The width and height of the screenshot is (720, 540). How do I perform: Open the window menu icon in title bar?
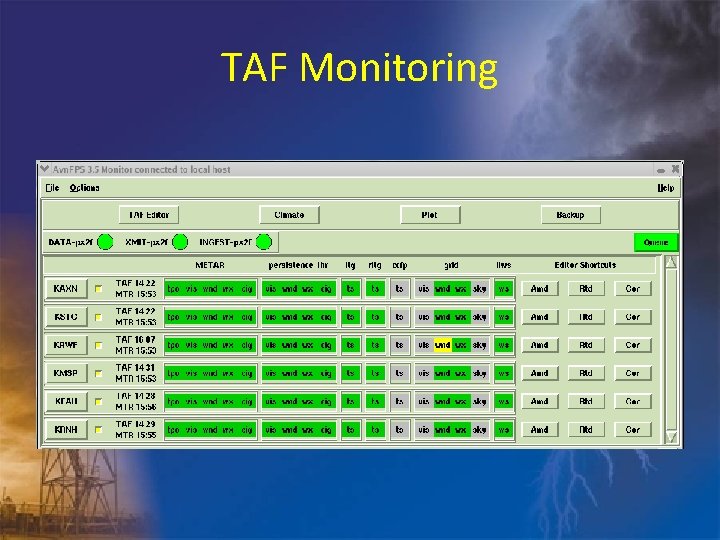(x=45, y=169)
